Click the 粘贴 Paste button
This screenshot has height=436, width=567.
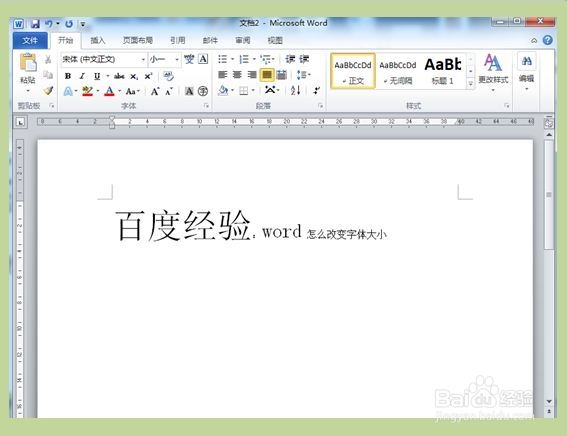[x=28, y=72]
